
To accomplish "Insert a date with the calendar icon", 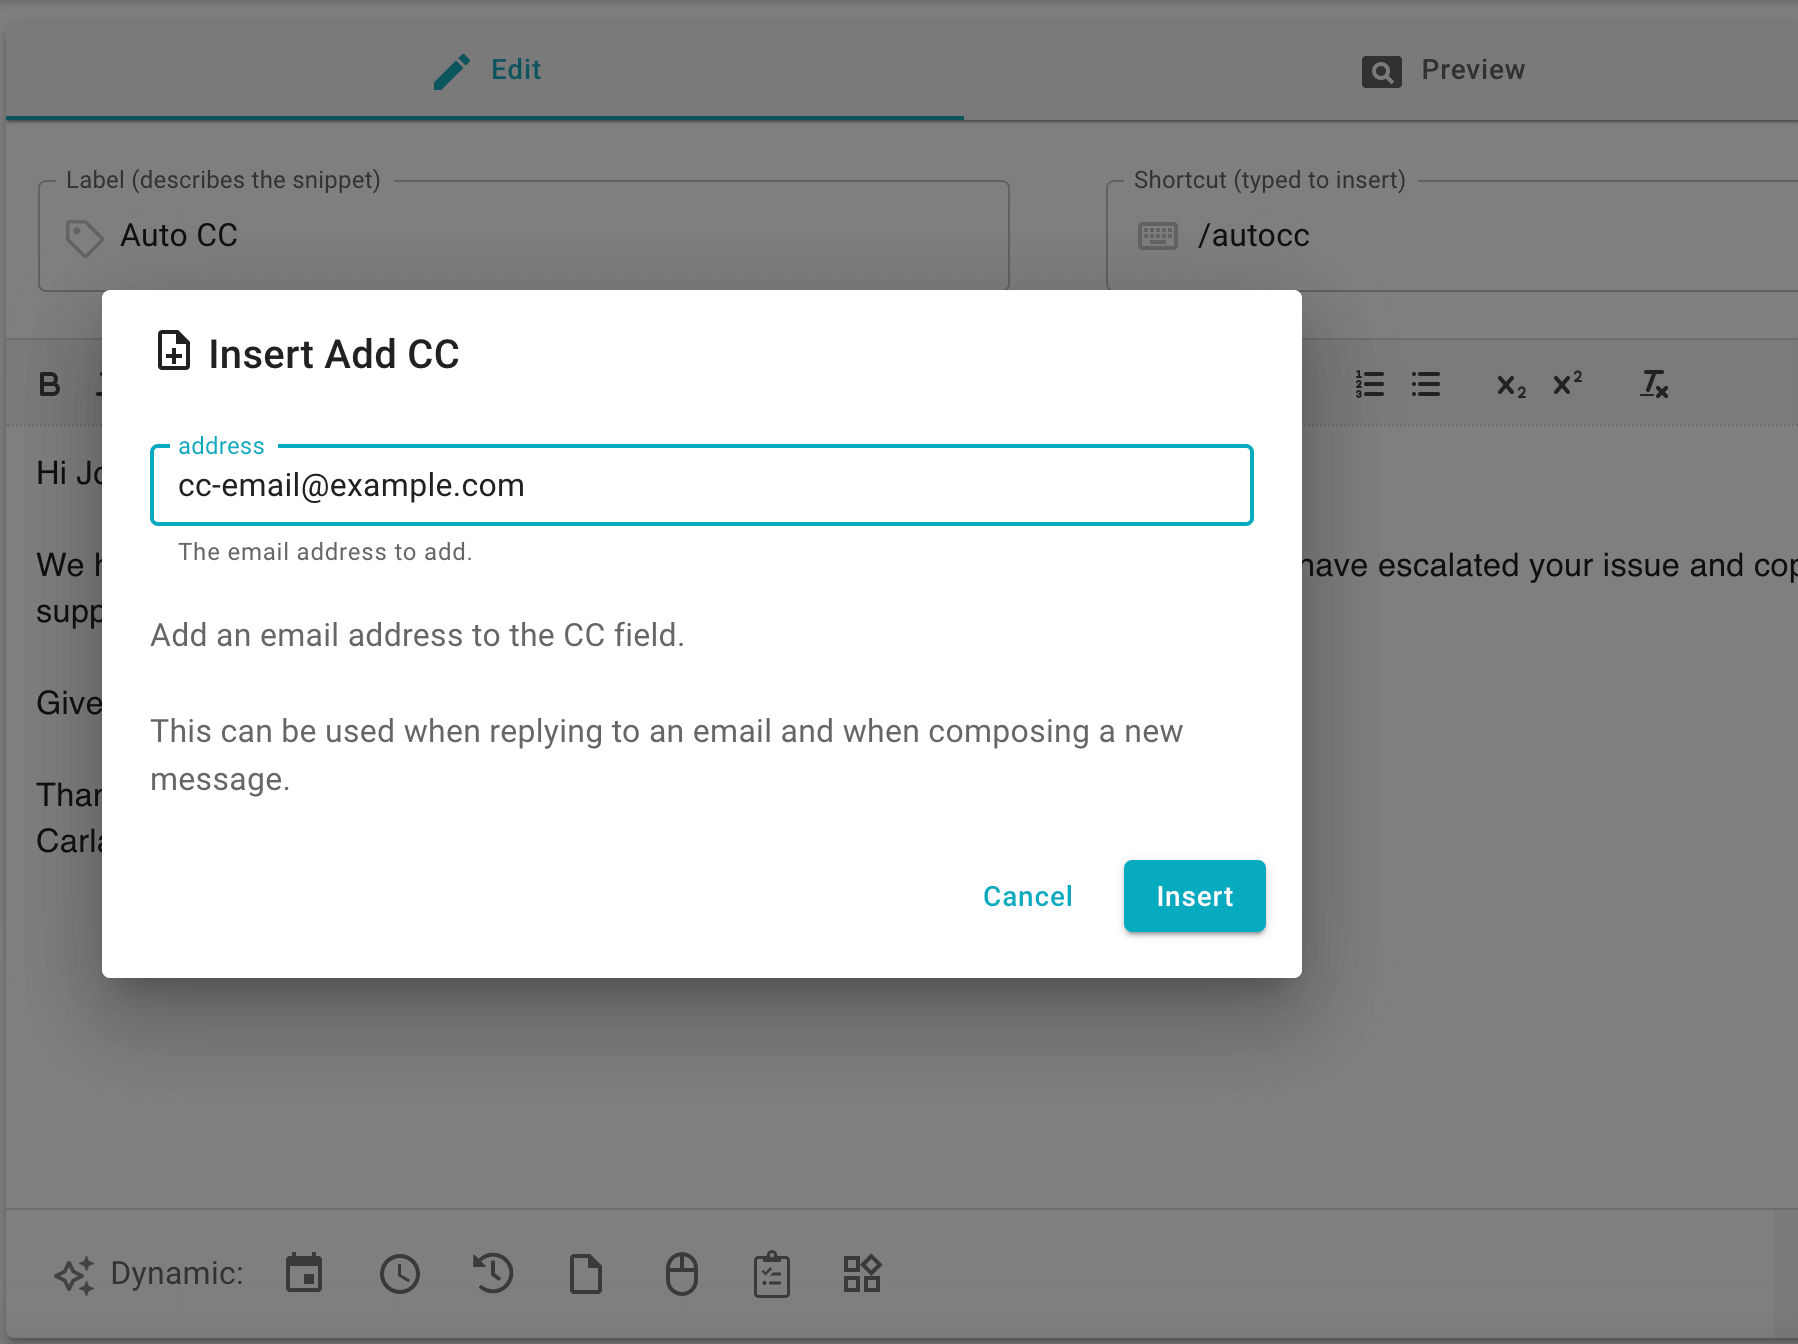I will pos(304,1274).
